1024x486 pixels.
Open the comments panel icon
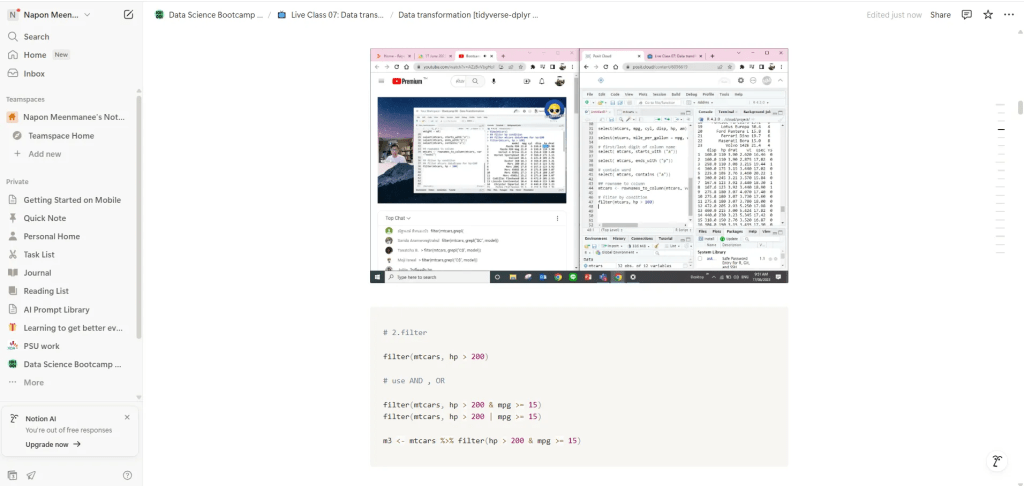(x=966, y=15)
